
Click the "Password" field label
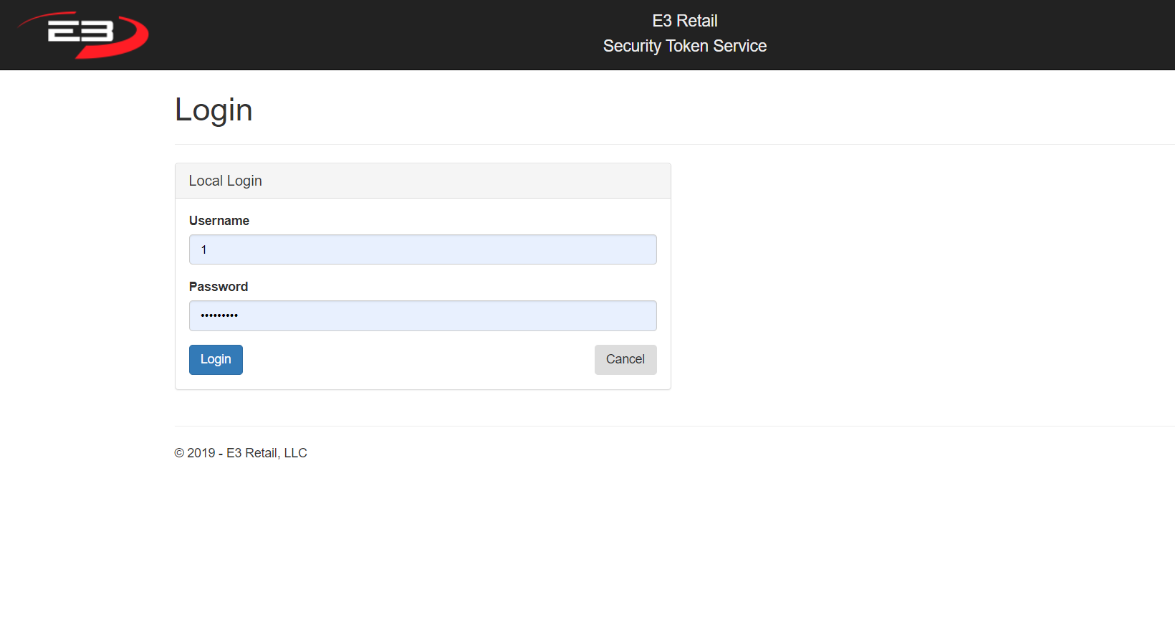click(x=218, y=286)
